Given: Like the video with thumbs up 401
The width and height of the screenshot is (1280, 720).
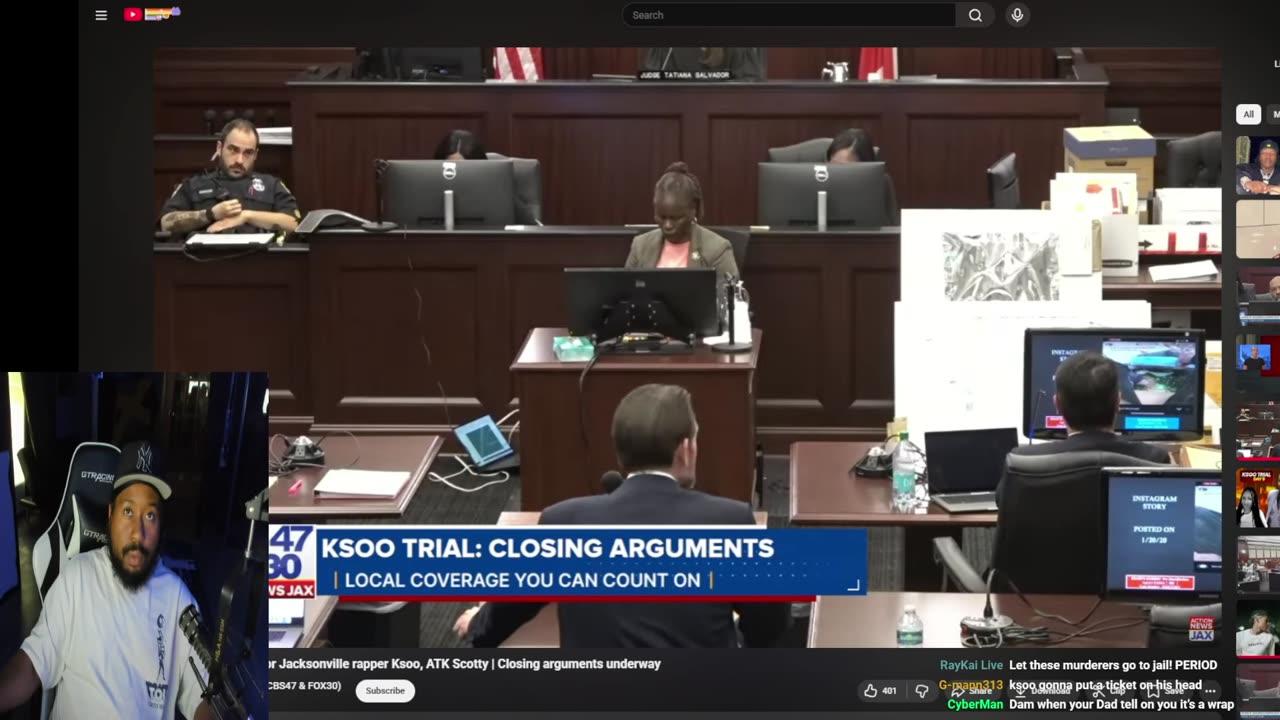Looking at the screenshot, I should pos(881,691).
